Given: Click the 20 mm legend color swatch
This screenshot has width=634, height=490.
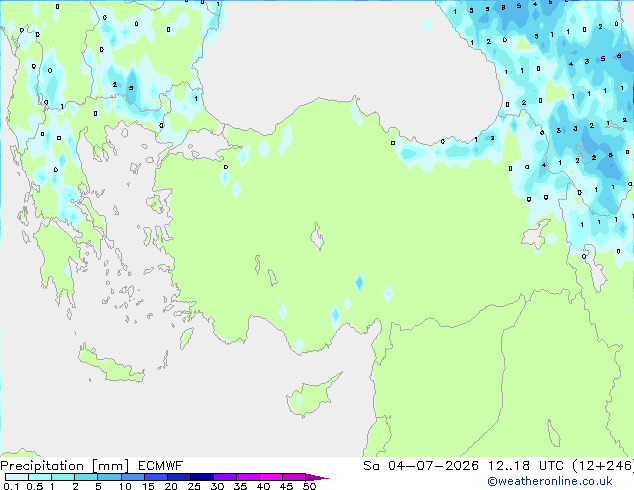Looking at the screenshot, I should pyautogui.click(x=178, y=477).
